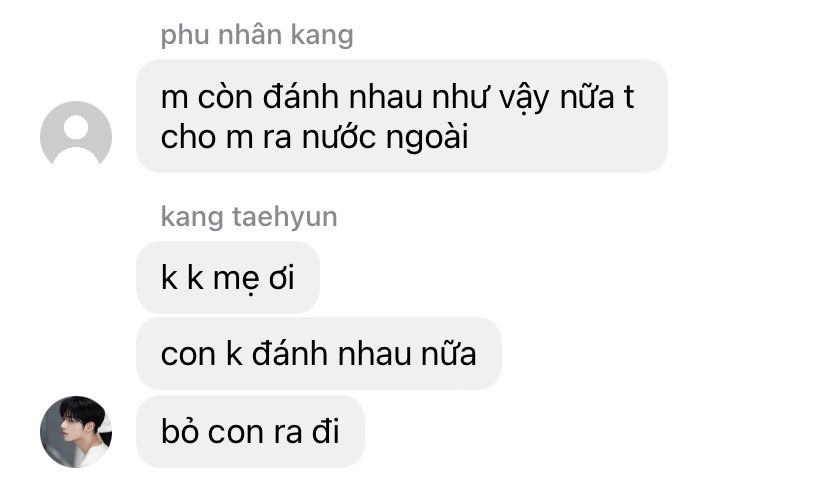Open kang taehyun's profile photo
The height and width of the screenshot is (493, 828).
point(76,432)
